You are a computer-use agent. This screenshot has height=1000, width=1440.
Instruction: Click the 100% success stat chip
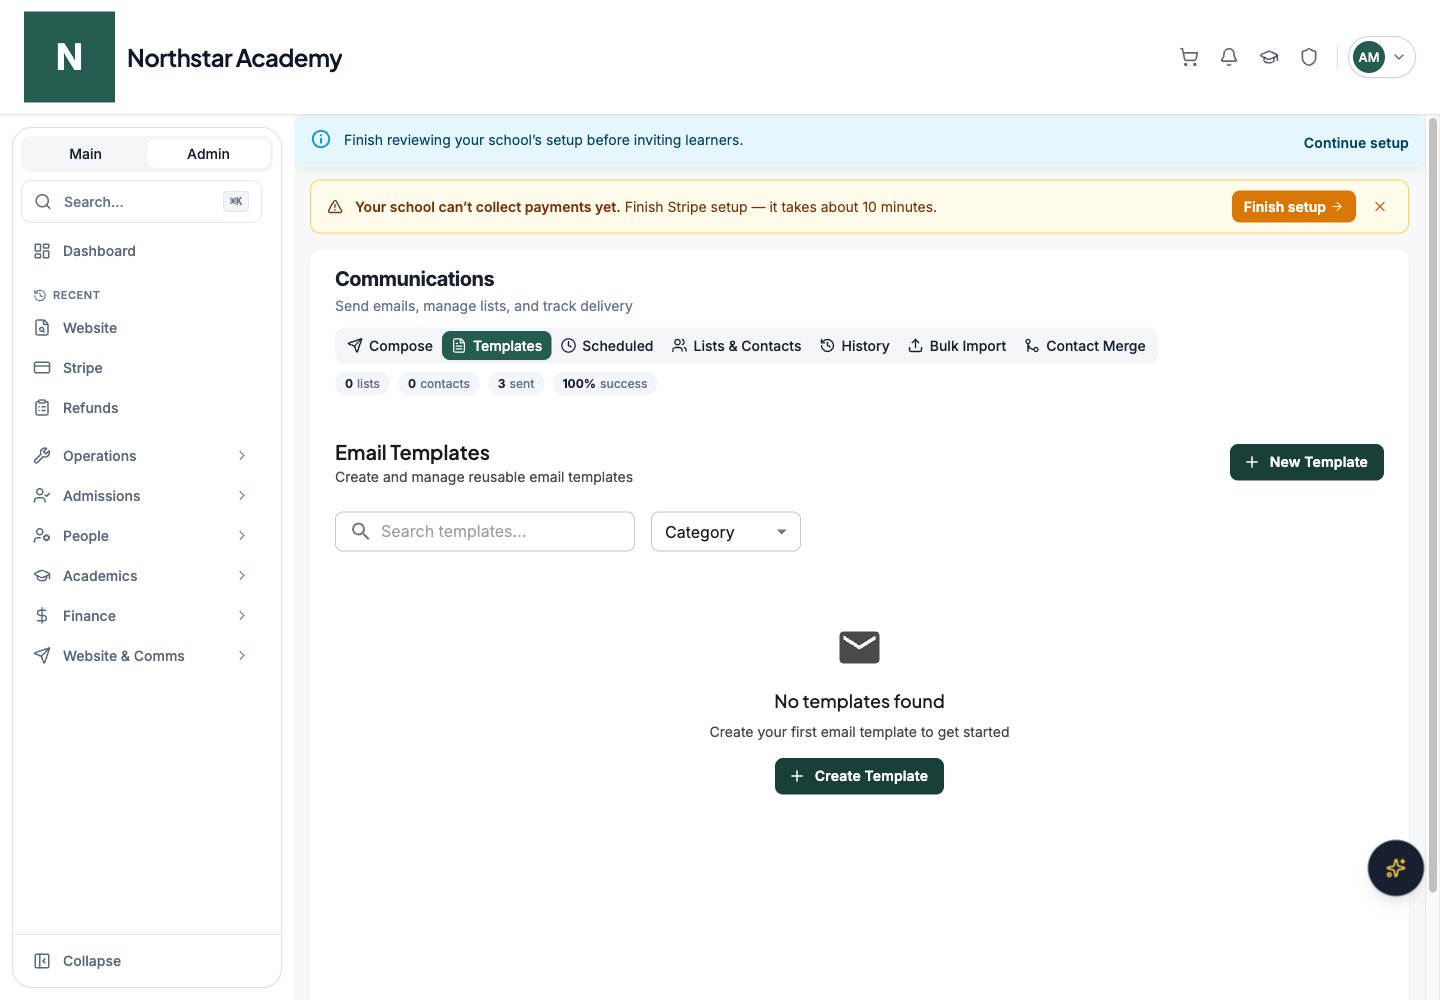pos(604,384)
